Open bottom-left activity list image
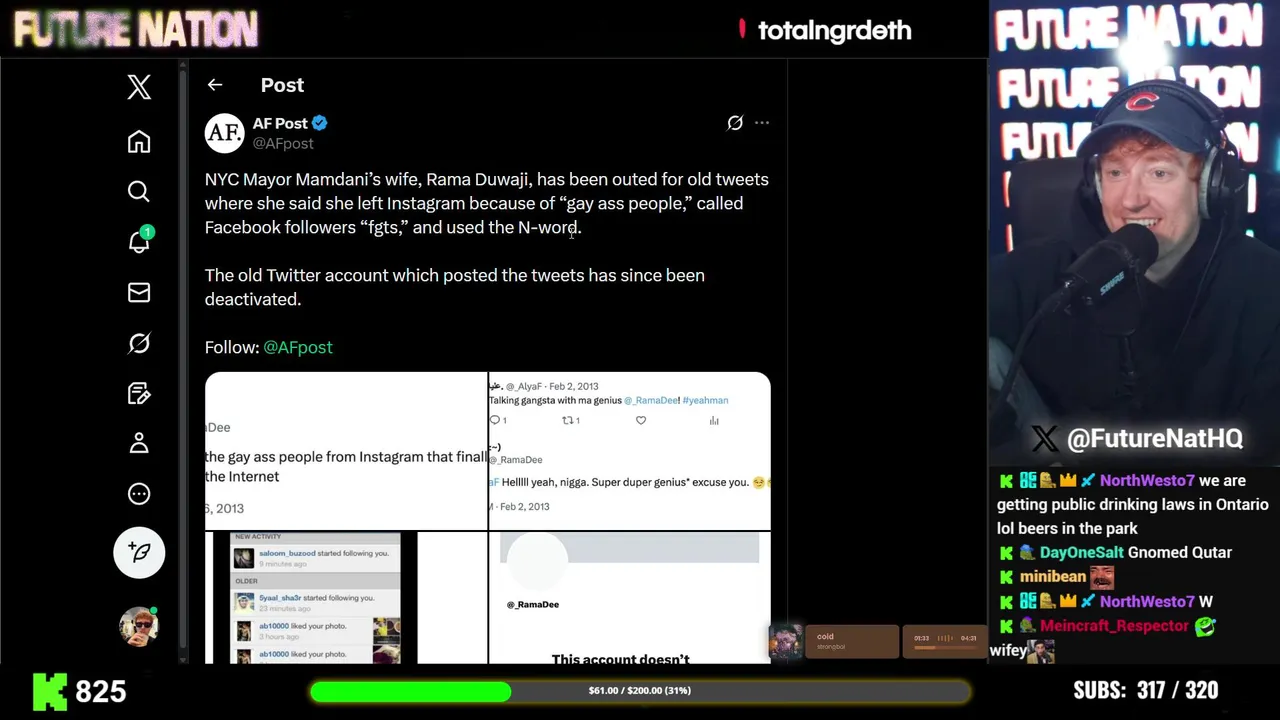 (346, 598)
